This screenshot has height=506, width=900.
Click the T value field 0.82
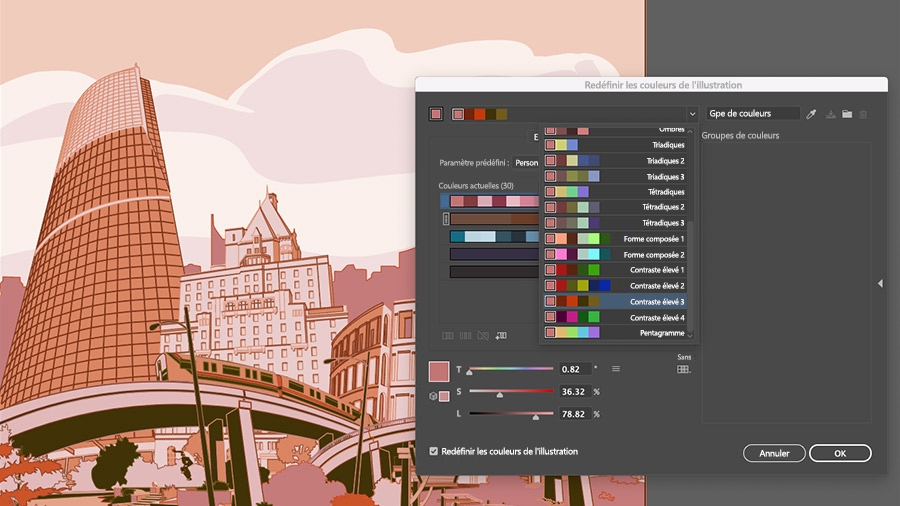pyautogui.click(x=575, y=369)
